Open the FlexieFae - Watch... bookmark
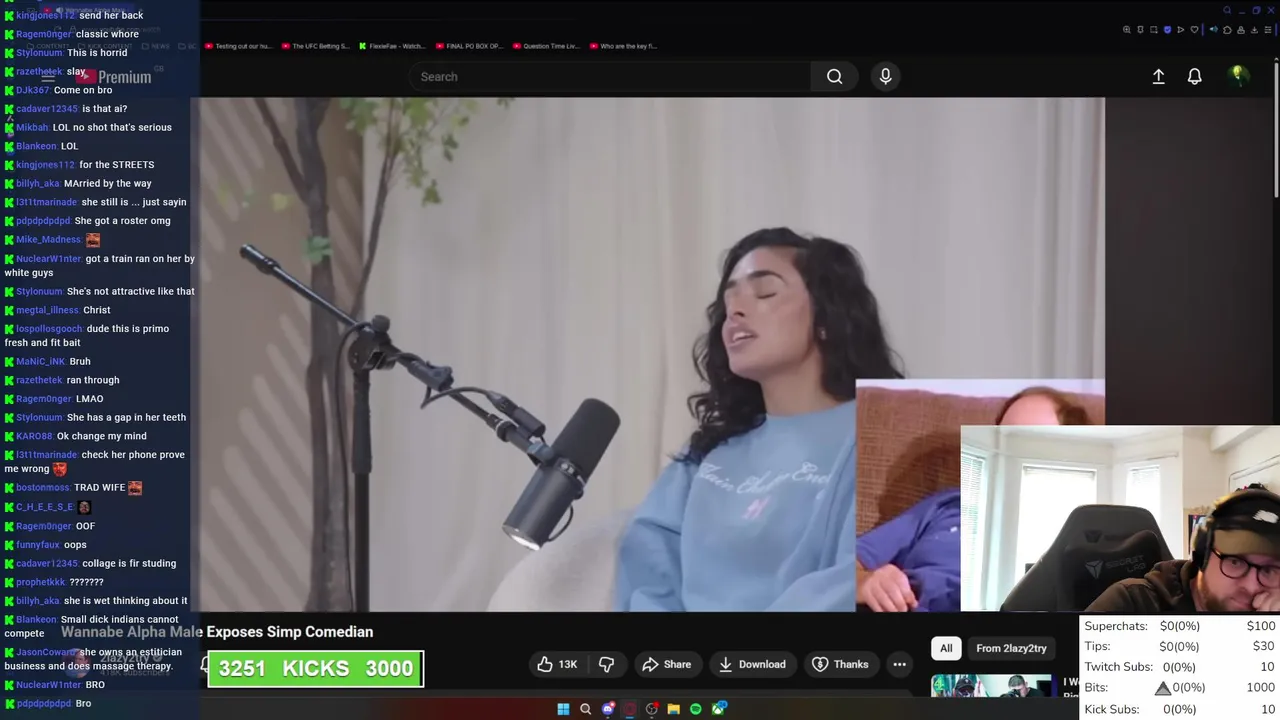This screenshot has width=1280, height=720. 391,46
